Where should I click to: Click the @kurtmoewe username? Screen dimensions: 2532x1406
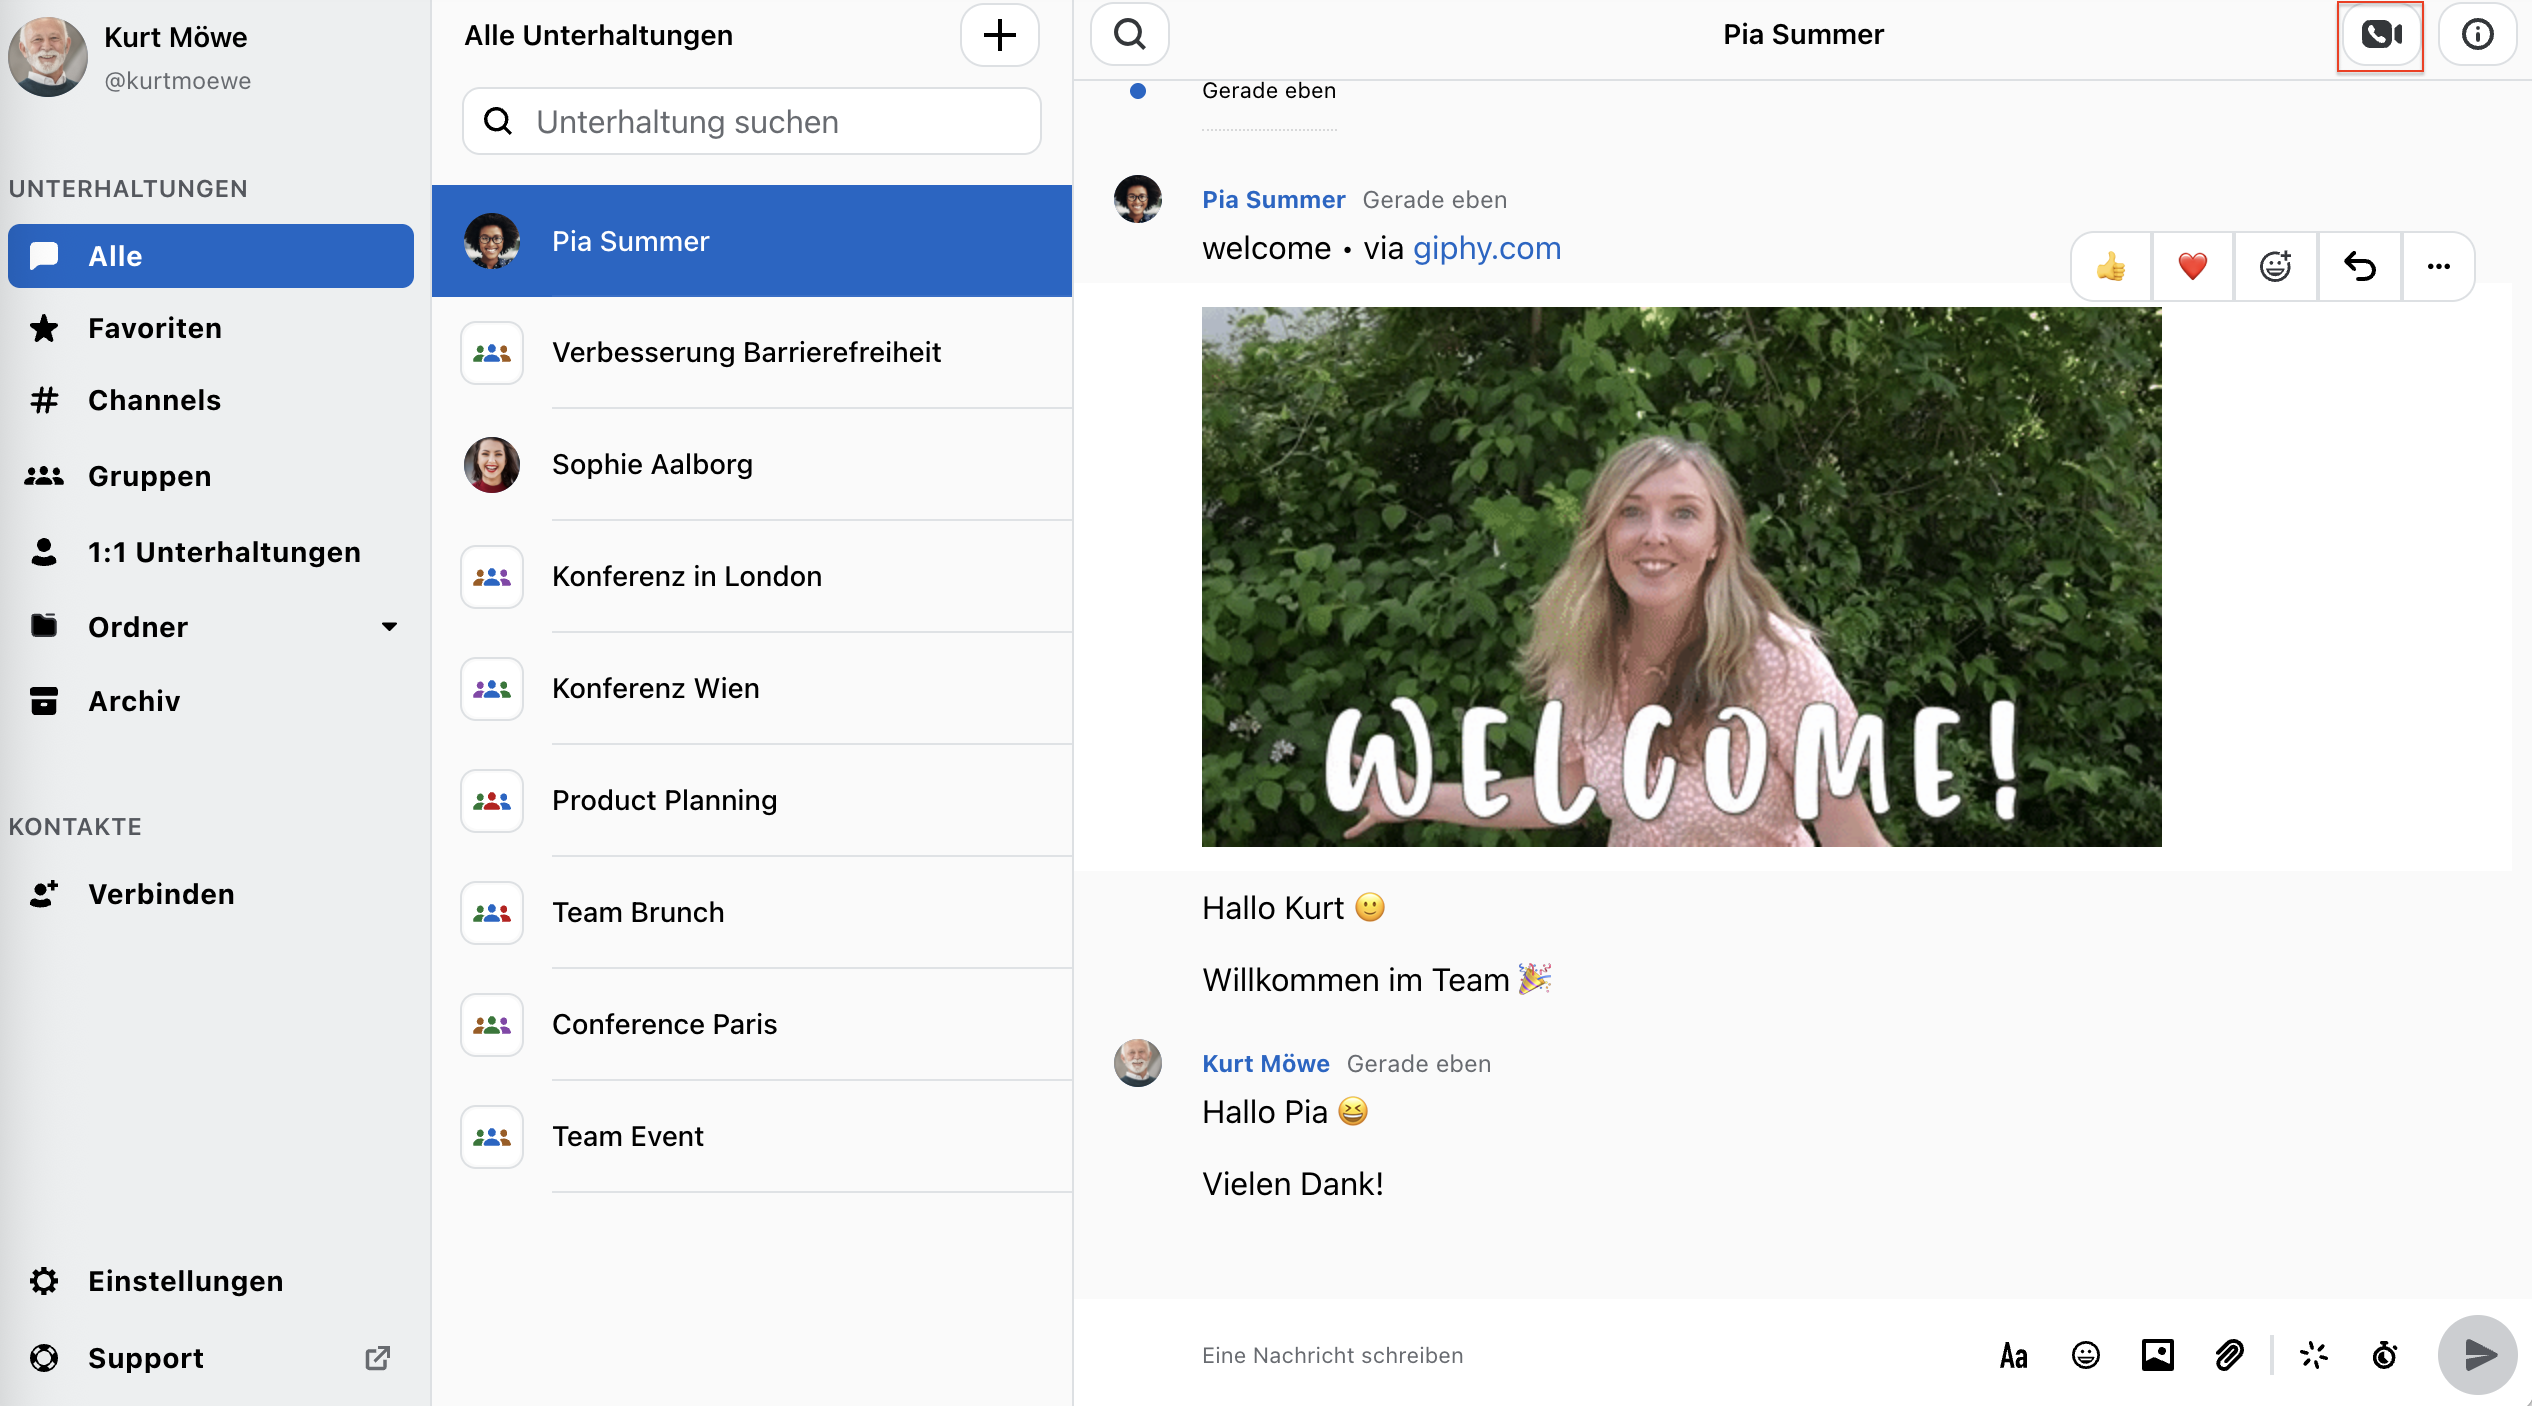(x=178, y=81)
